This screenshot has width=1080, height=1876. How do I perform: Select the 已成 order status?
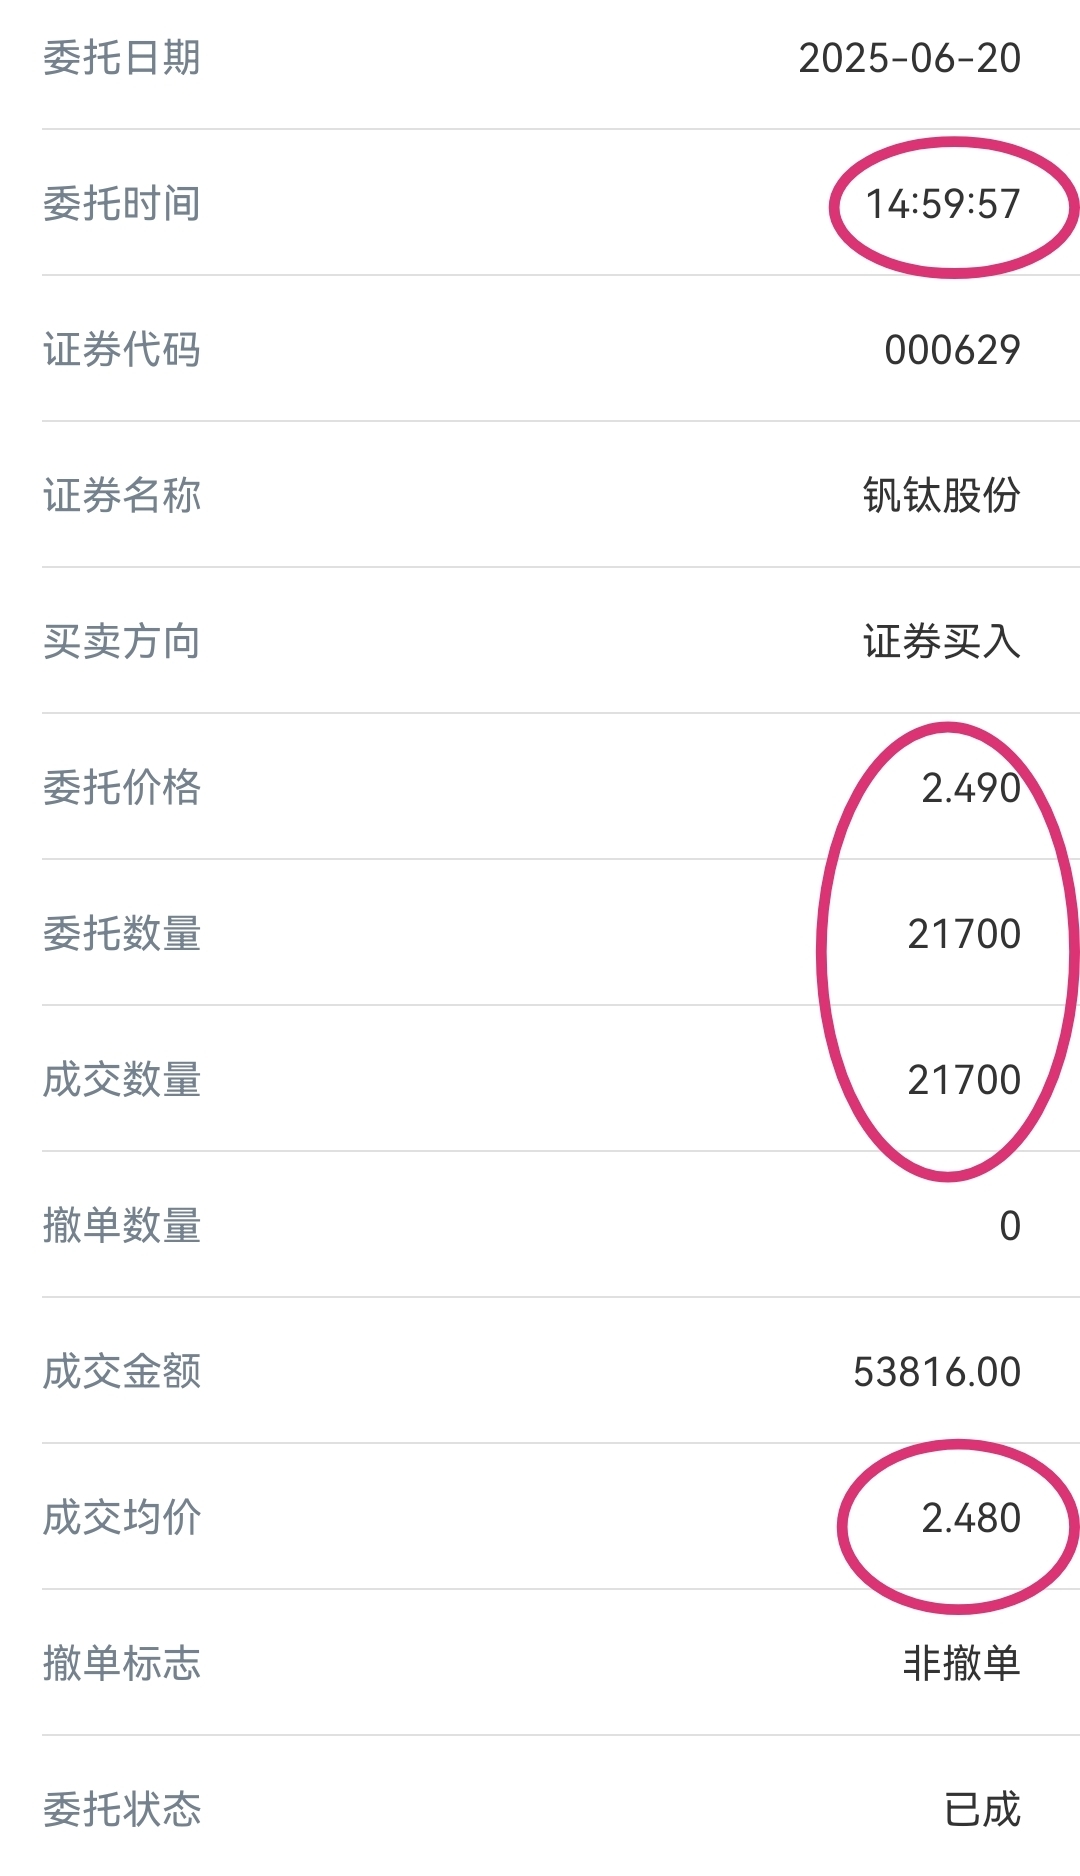pyautogui.click(x=982, y=1810)
